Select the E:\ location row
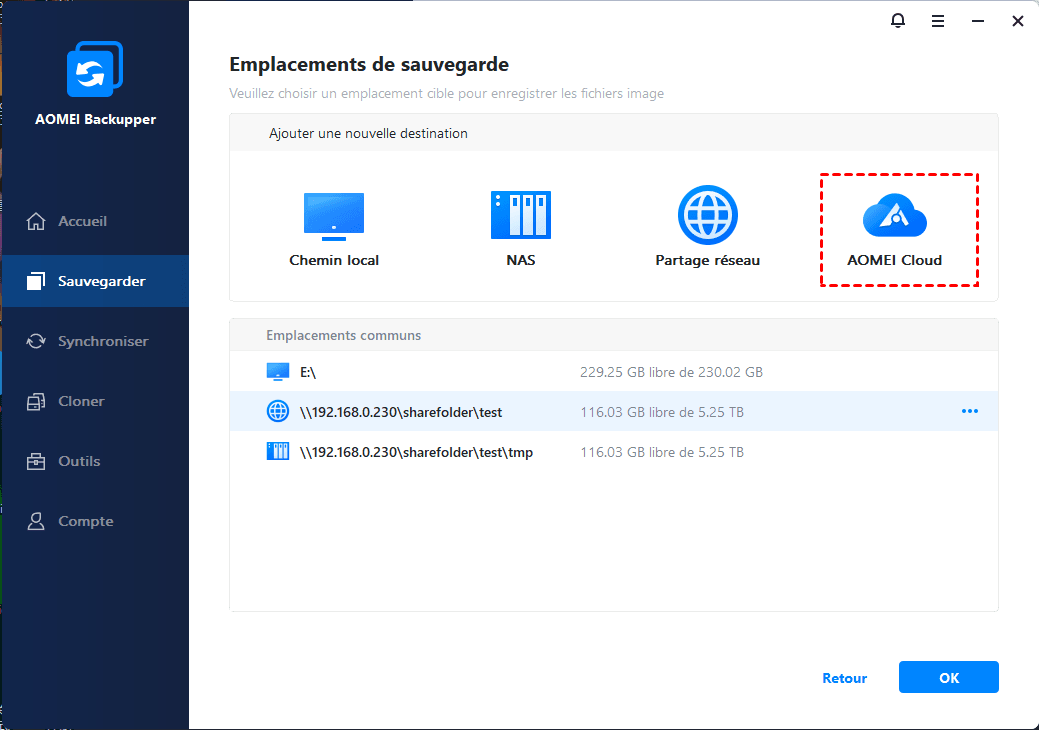 [x=614, y=372]
